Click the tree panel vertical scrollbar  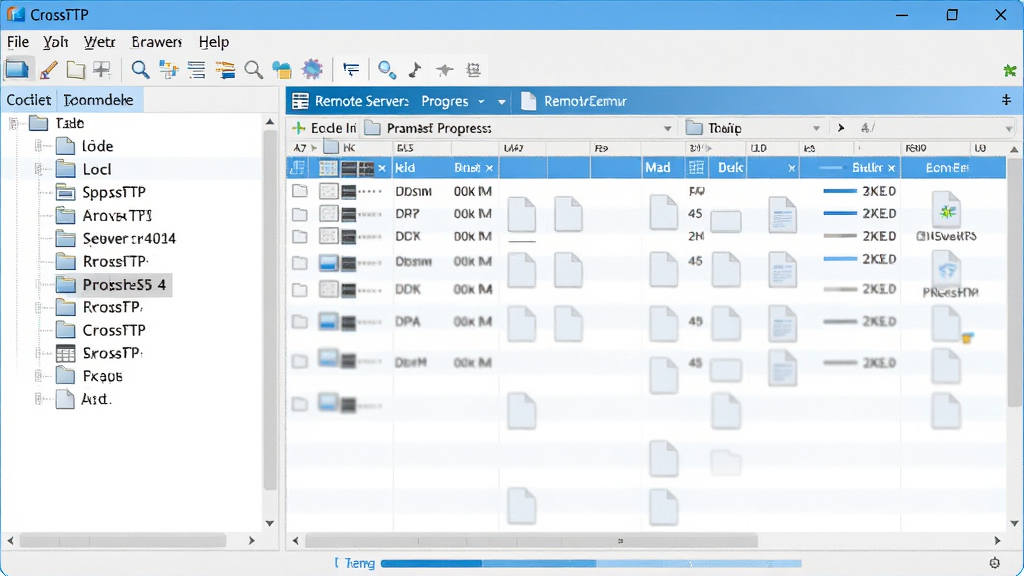pyautogui.click(x=270, y=310)
